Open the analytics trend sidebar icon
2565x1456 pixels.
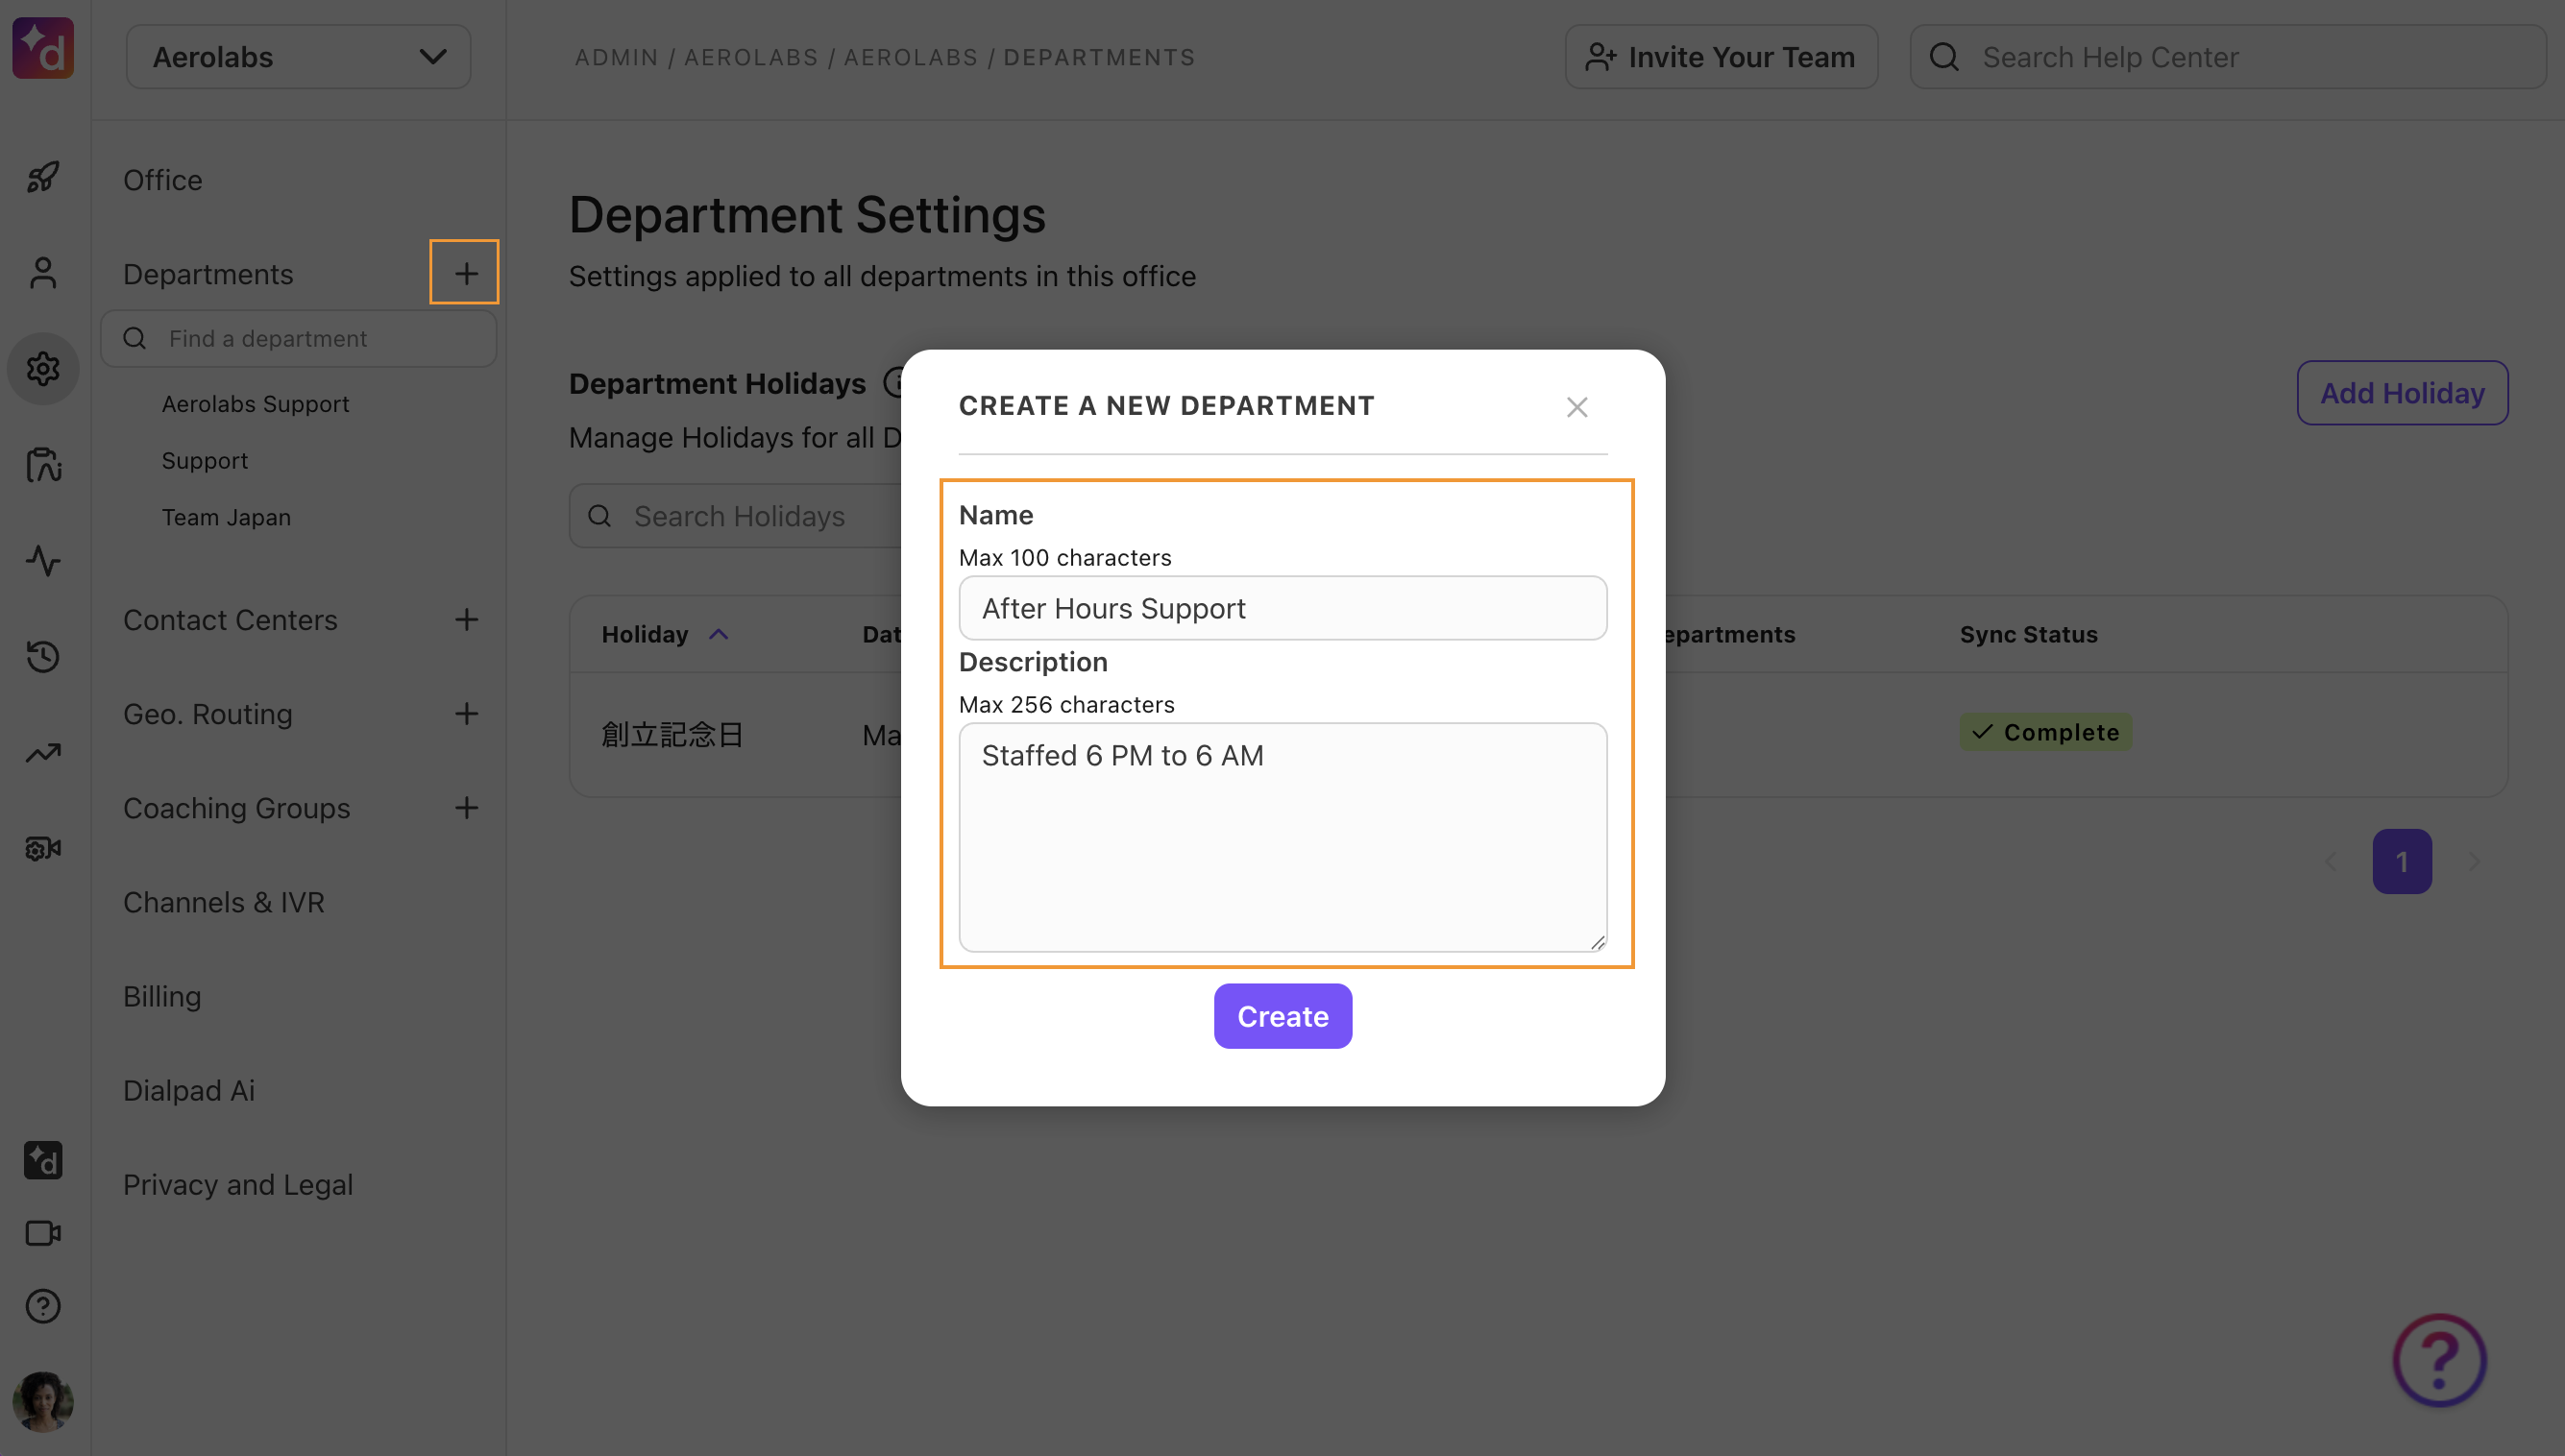click(43, 752)
